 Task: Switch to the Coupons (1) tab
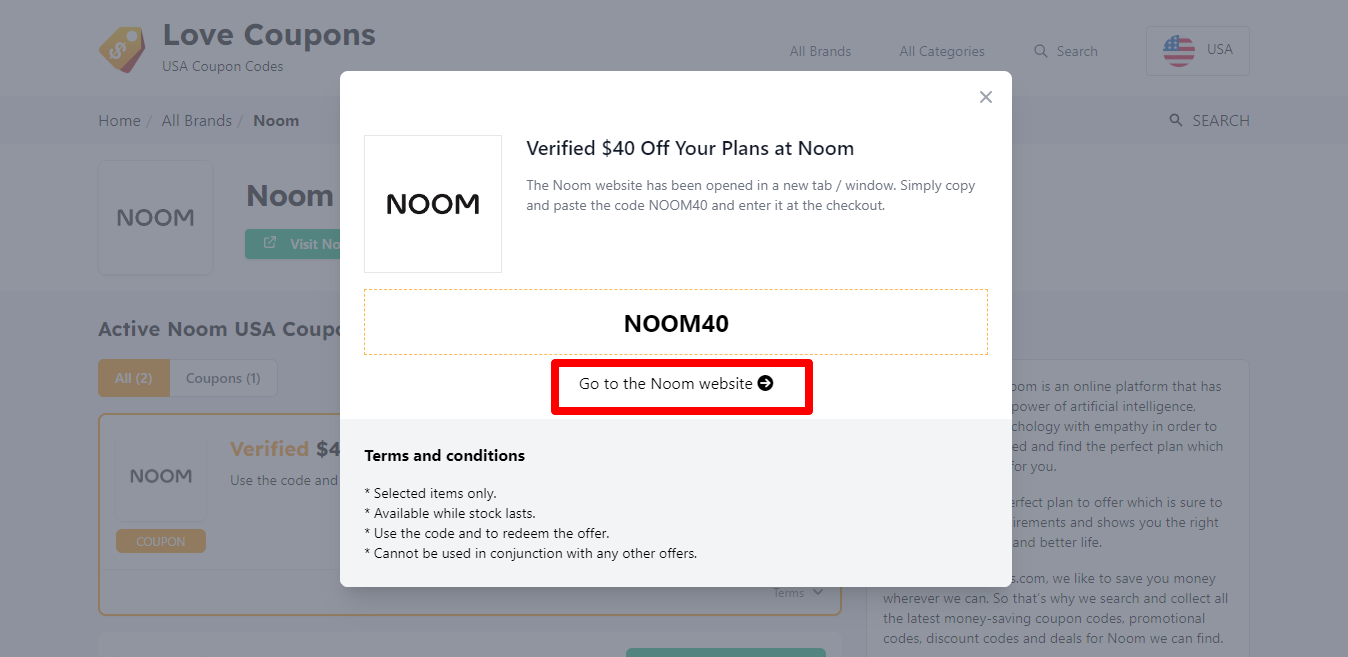coord(223,378)
